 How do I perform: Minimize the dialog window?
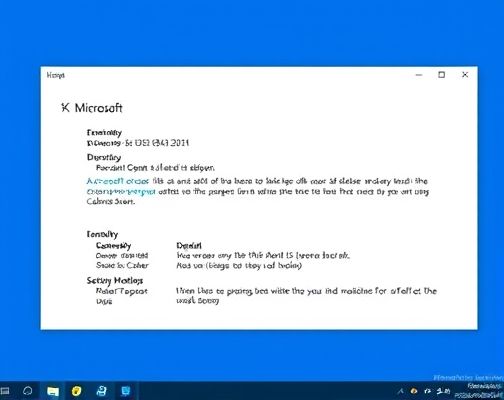[419, 75]
